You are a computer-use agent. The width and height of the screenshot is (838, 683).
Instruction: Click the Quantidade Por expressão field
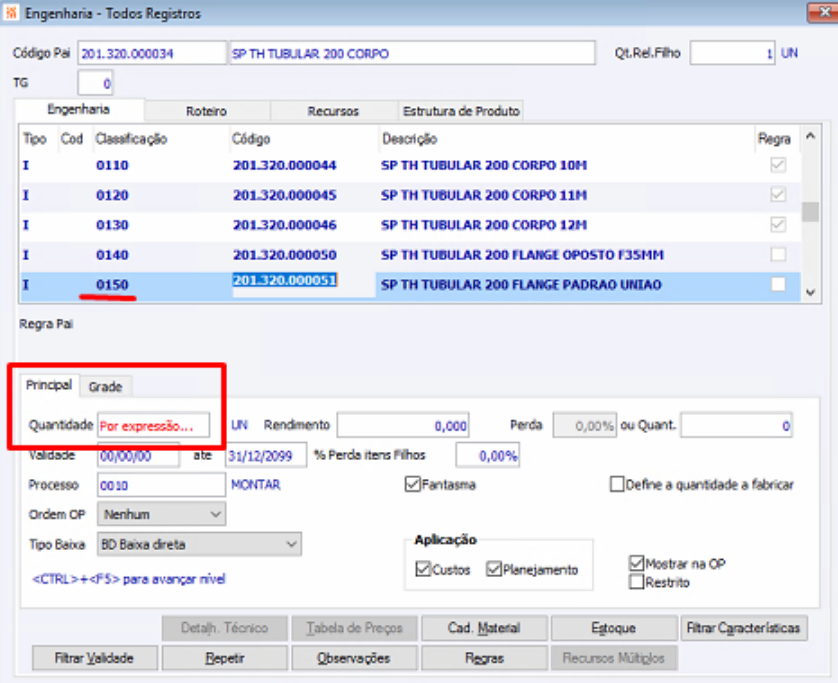(153, 425)
